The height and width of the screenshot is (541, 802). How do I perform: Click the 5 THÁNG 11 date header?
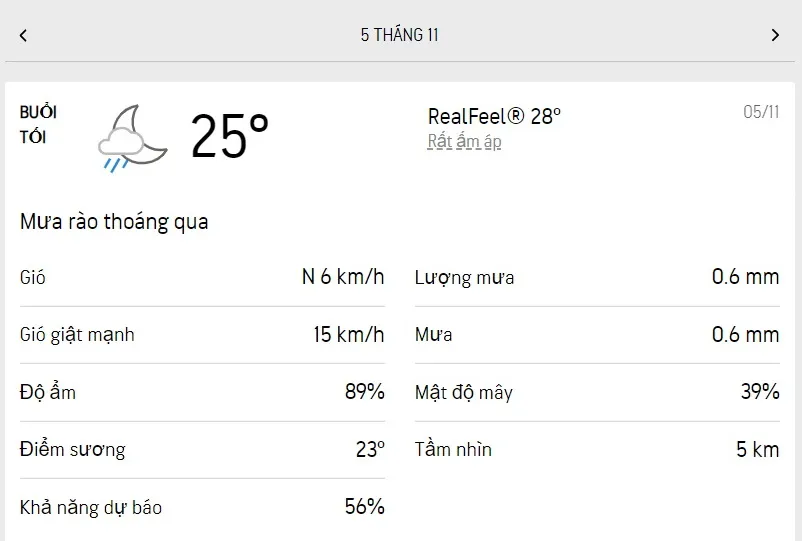[400, 35]
